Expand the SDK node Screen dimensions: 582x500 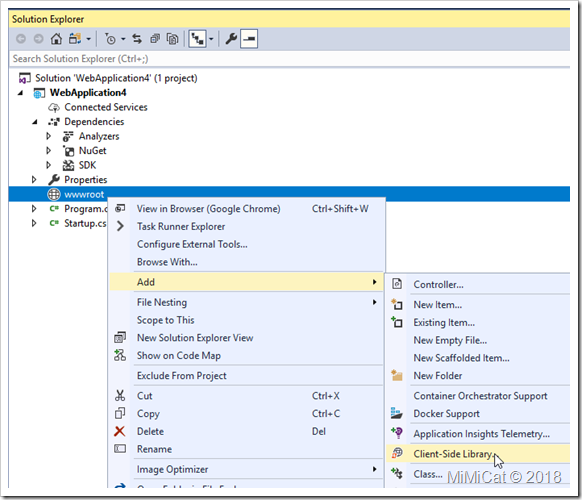point(49,165)
